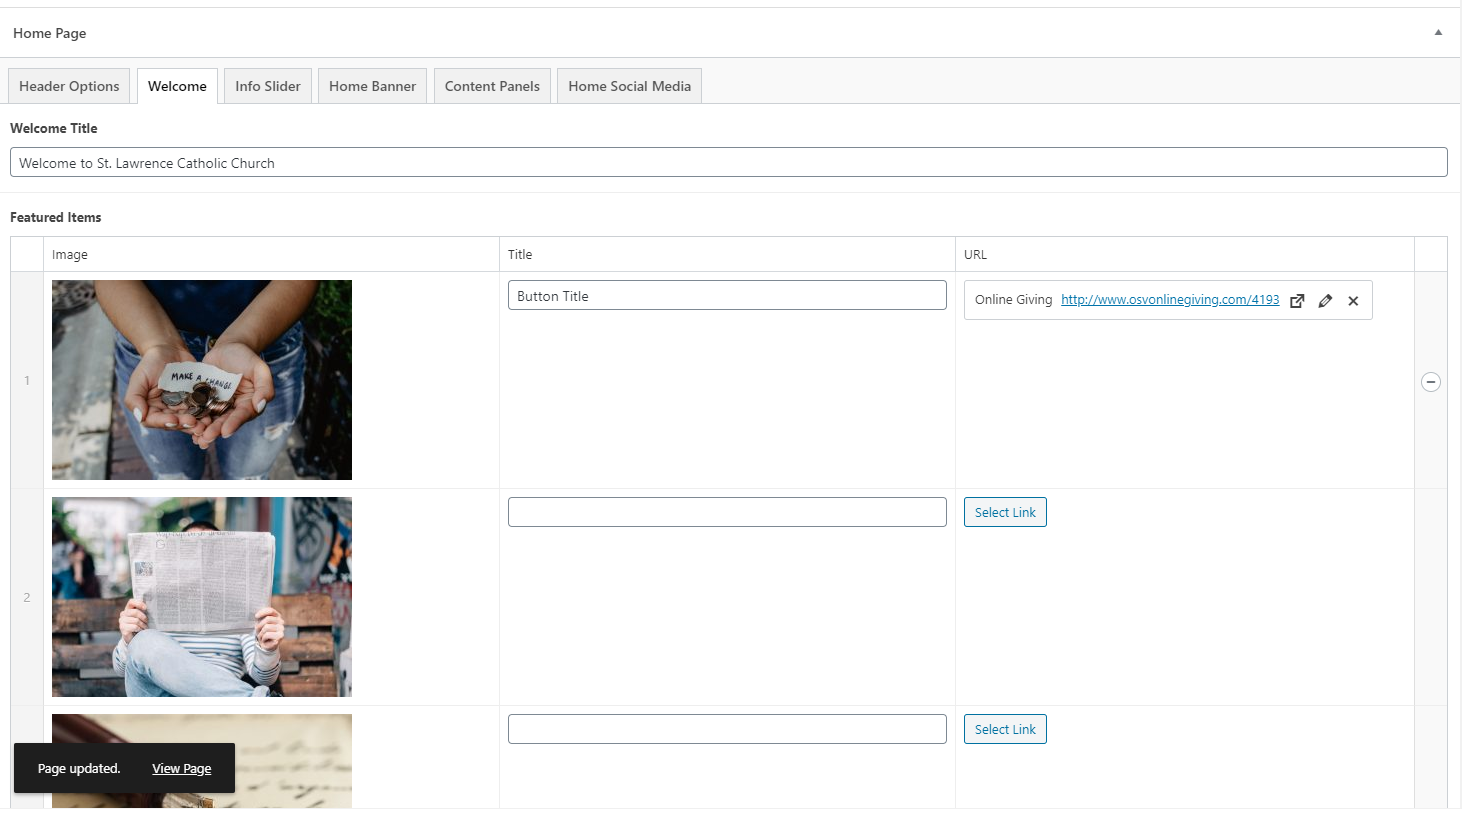1462x816 pixels.
Task: Click the empty Title field in row 2
Action: (x=727, y=512)
